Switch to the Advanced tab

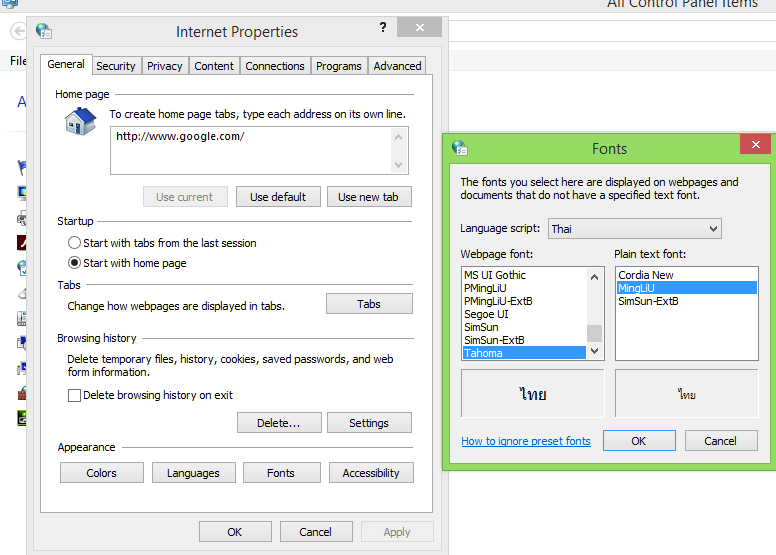(397, 66)
